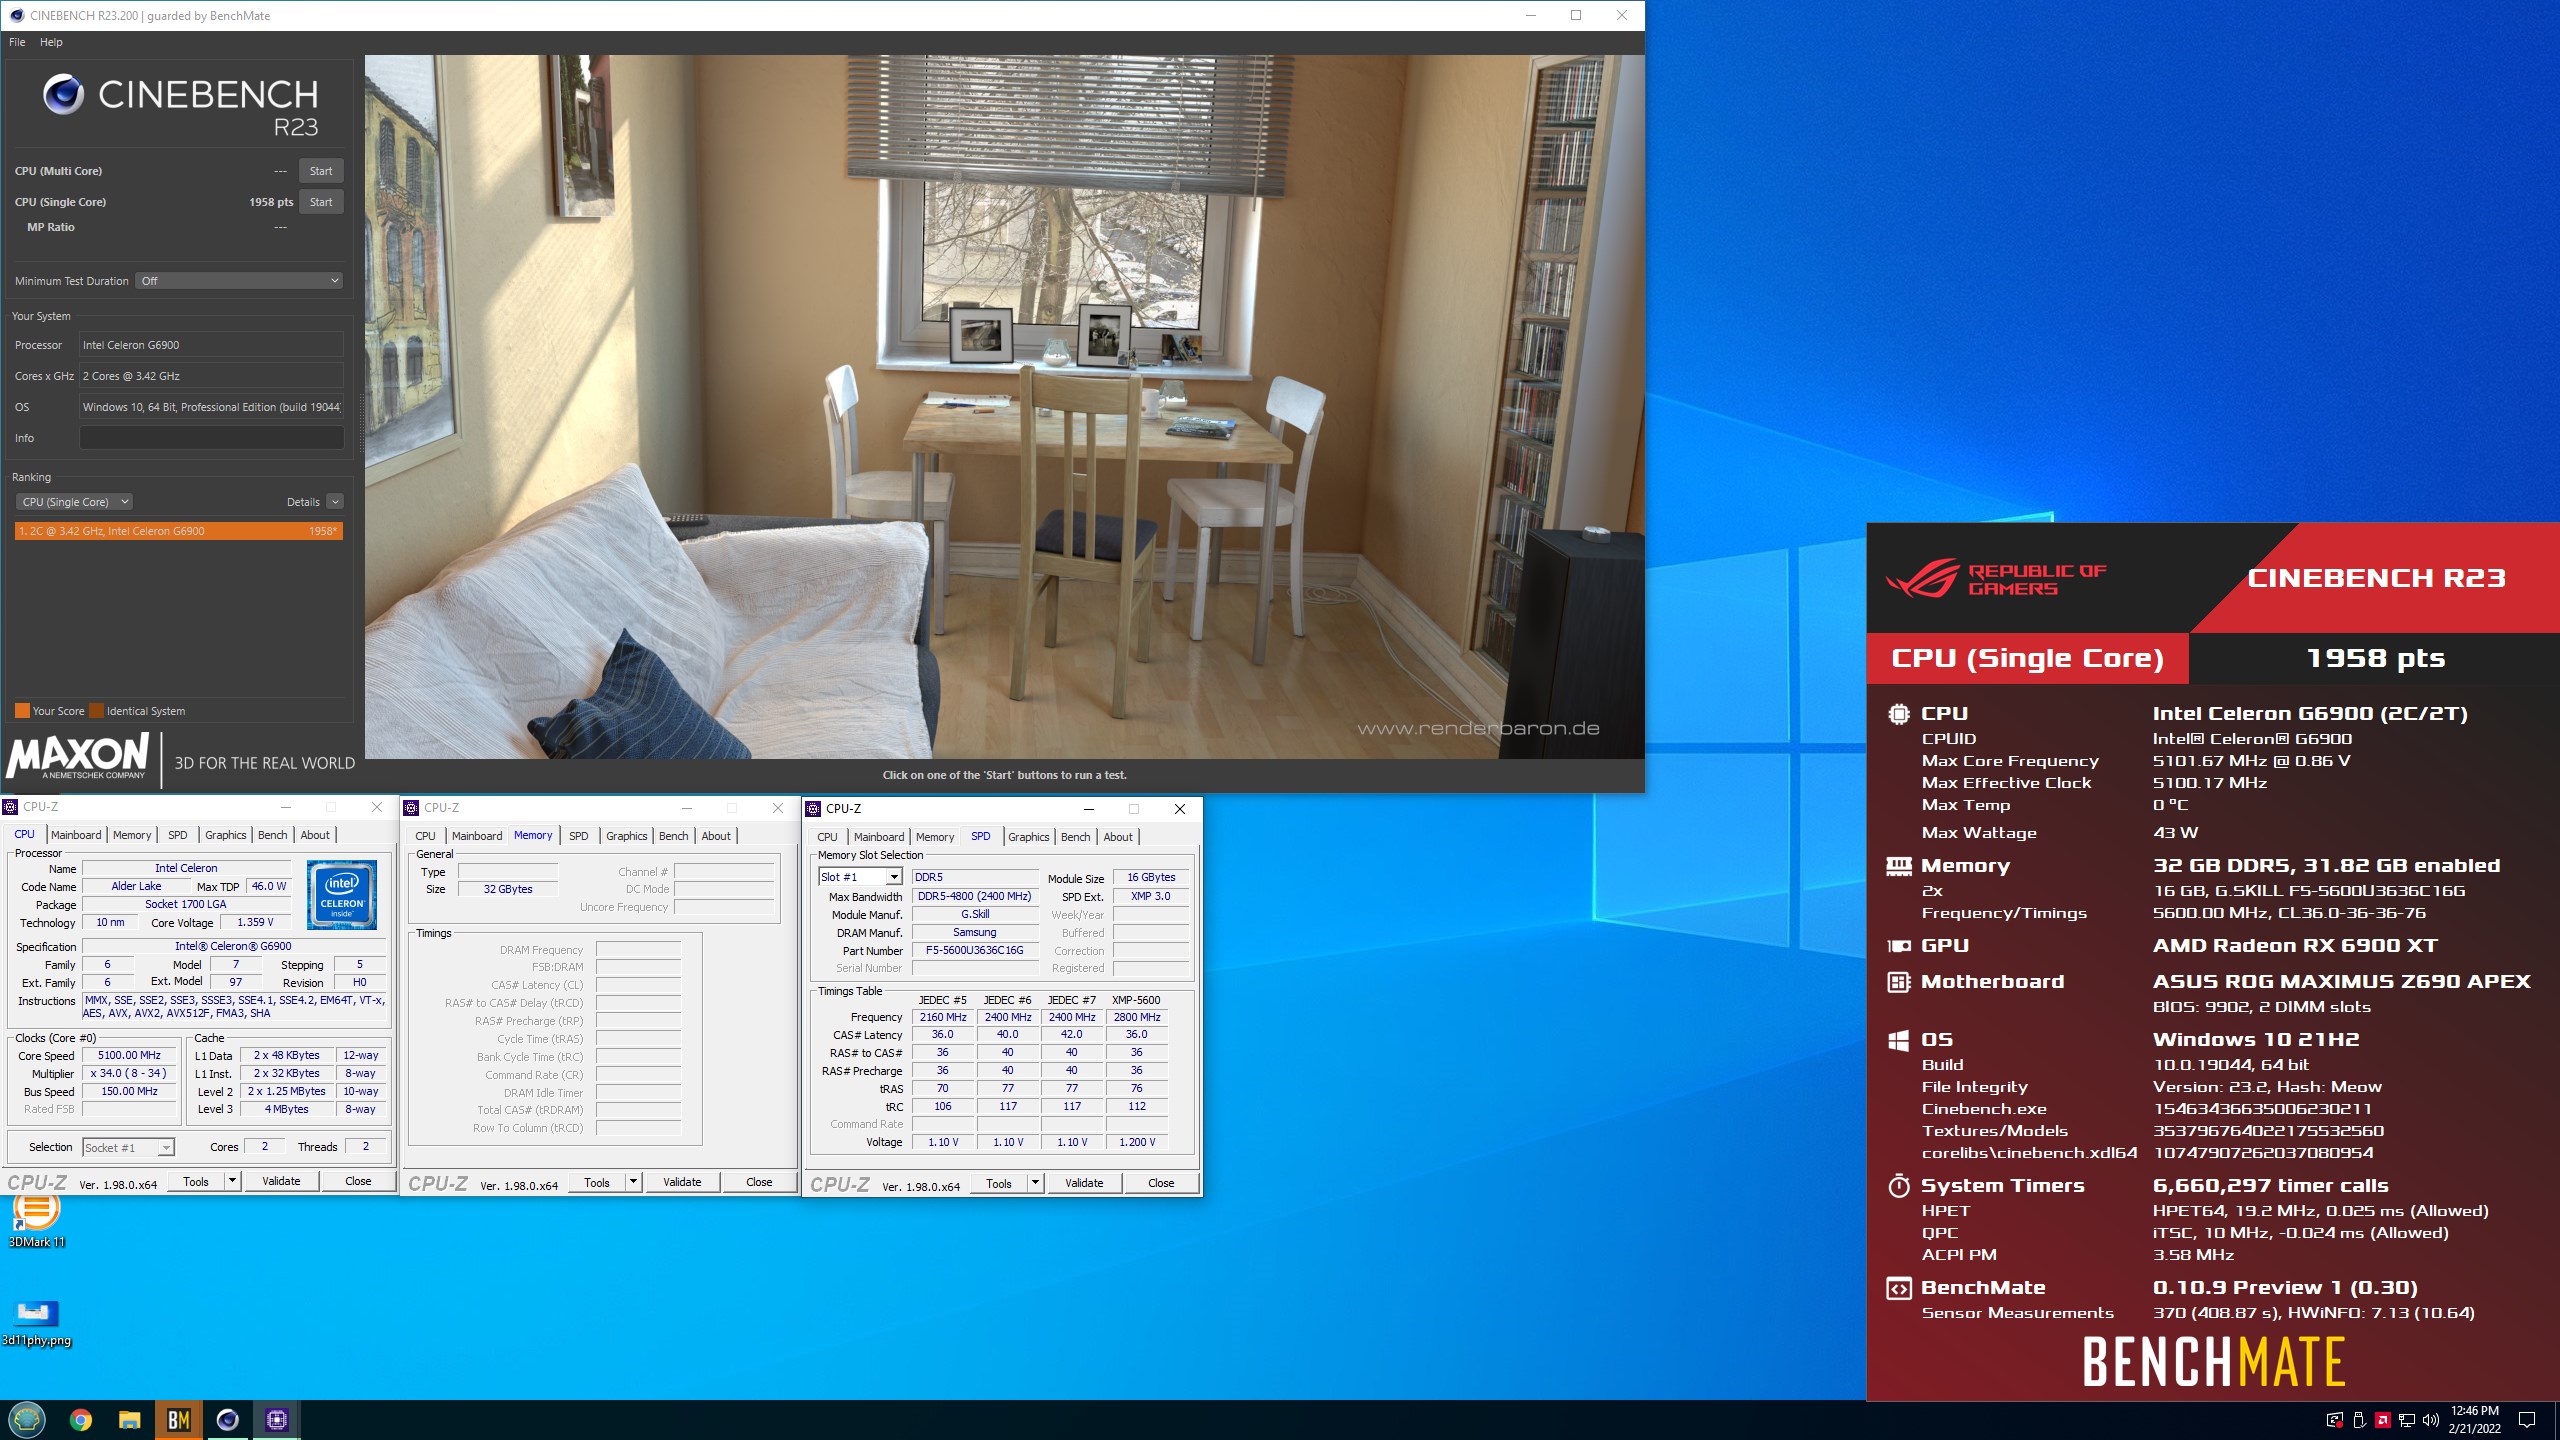The image size is (2560, 1440).
Task: Click the Memory Size 32 GBytes field
Action: 508,889
